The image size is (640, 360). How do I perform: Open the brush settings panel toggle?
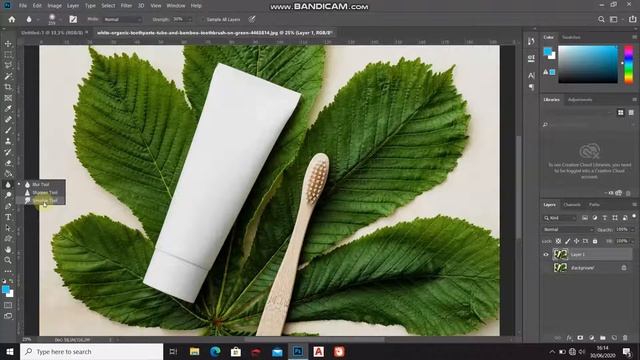click(x=73, y=19)
